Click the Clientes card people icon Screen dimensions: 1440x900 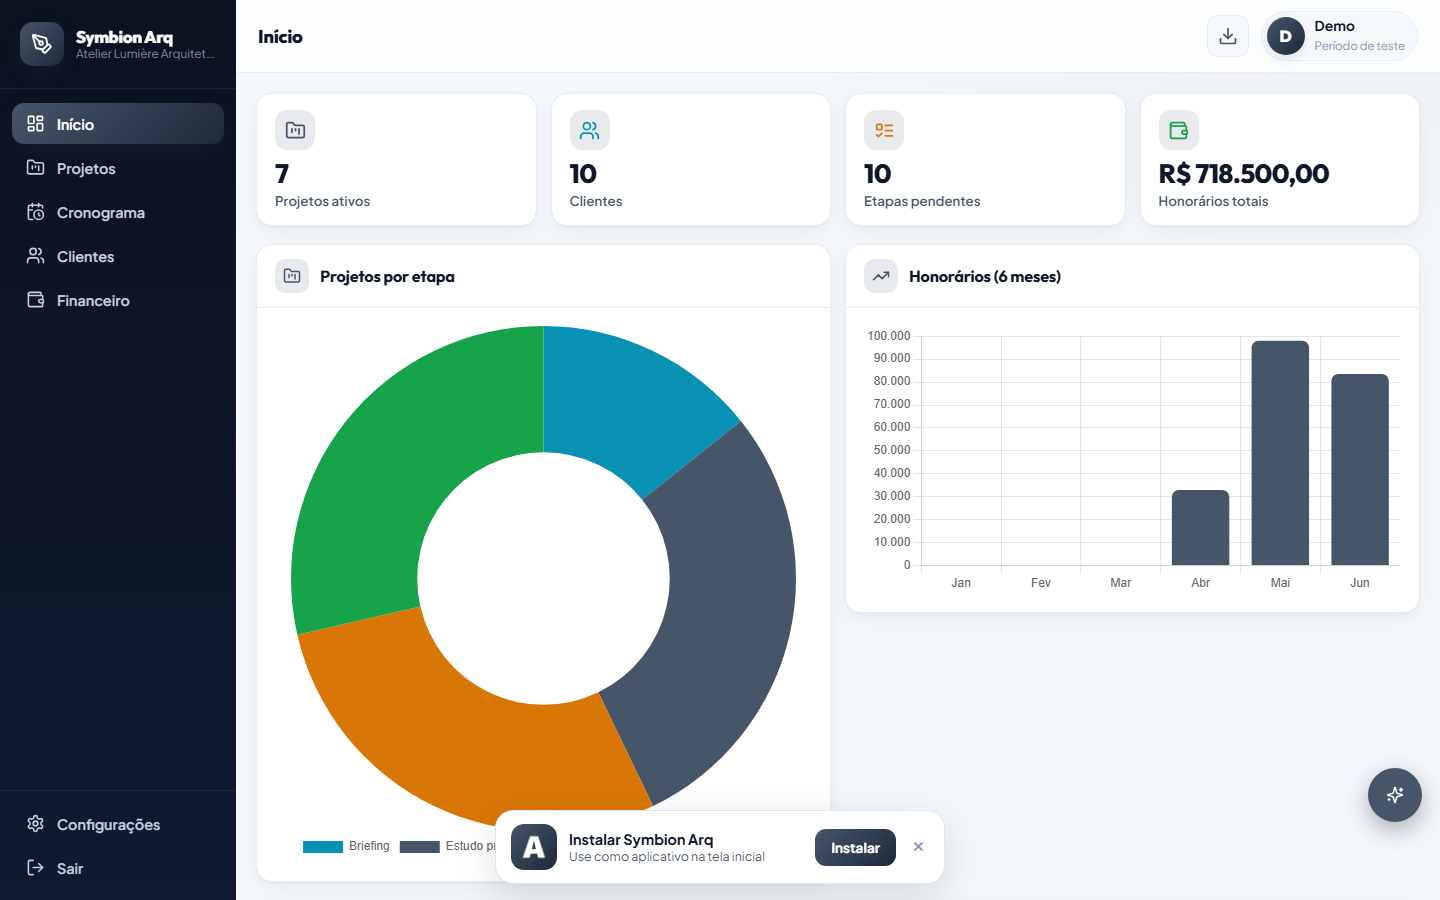coord(590,130)
